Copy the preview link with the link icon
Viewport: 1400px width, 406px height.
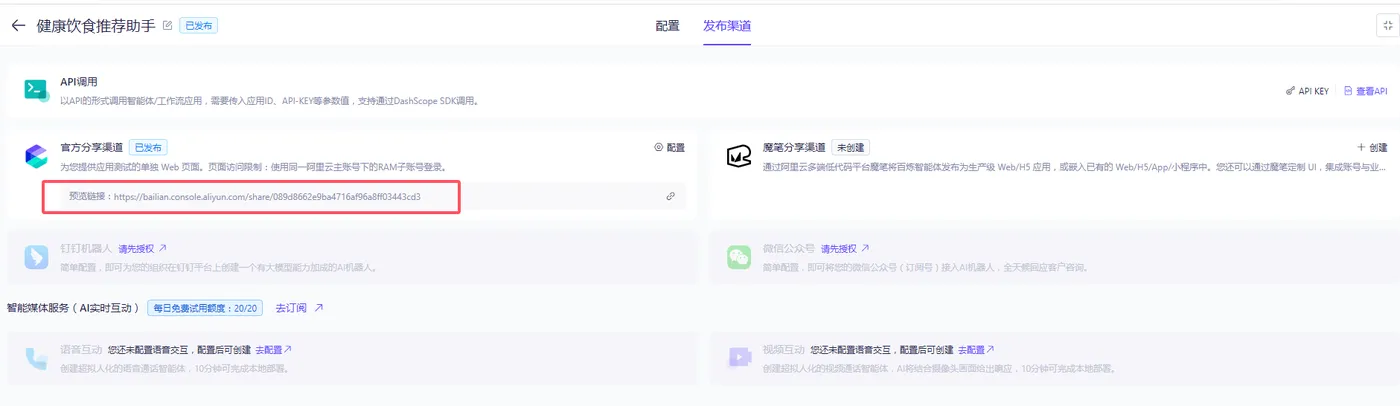coord(670,197)
